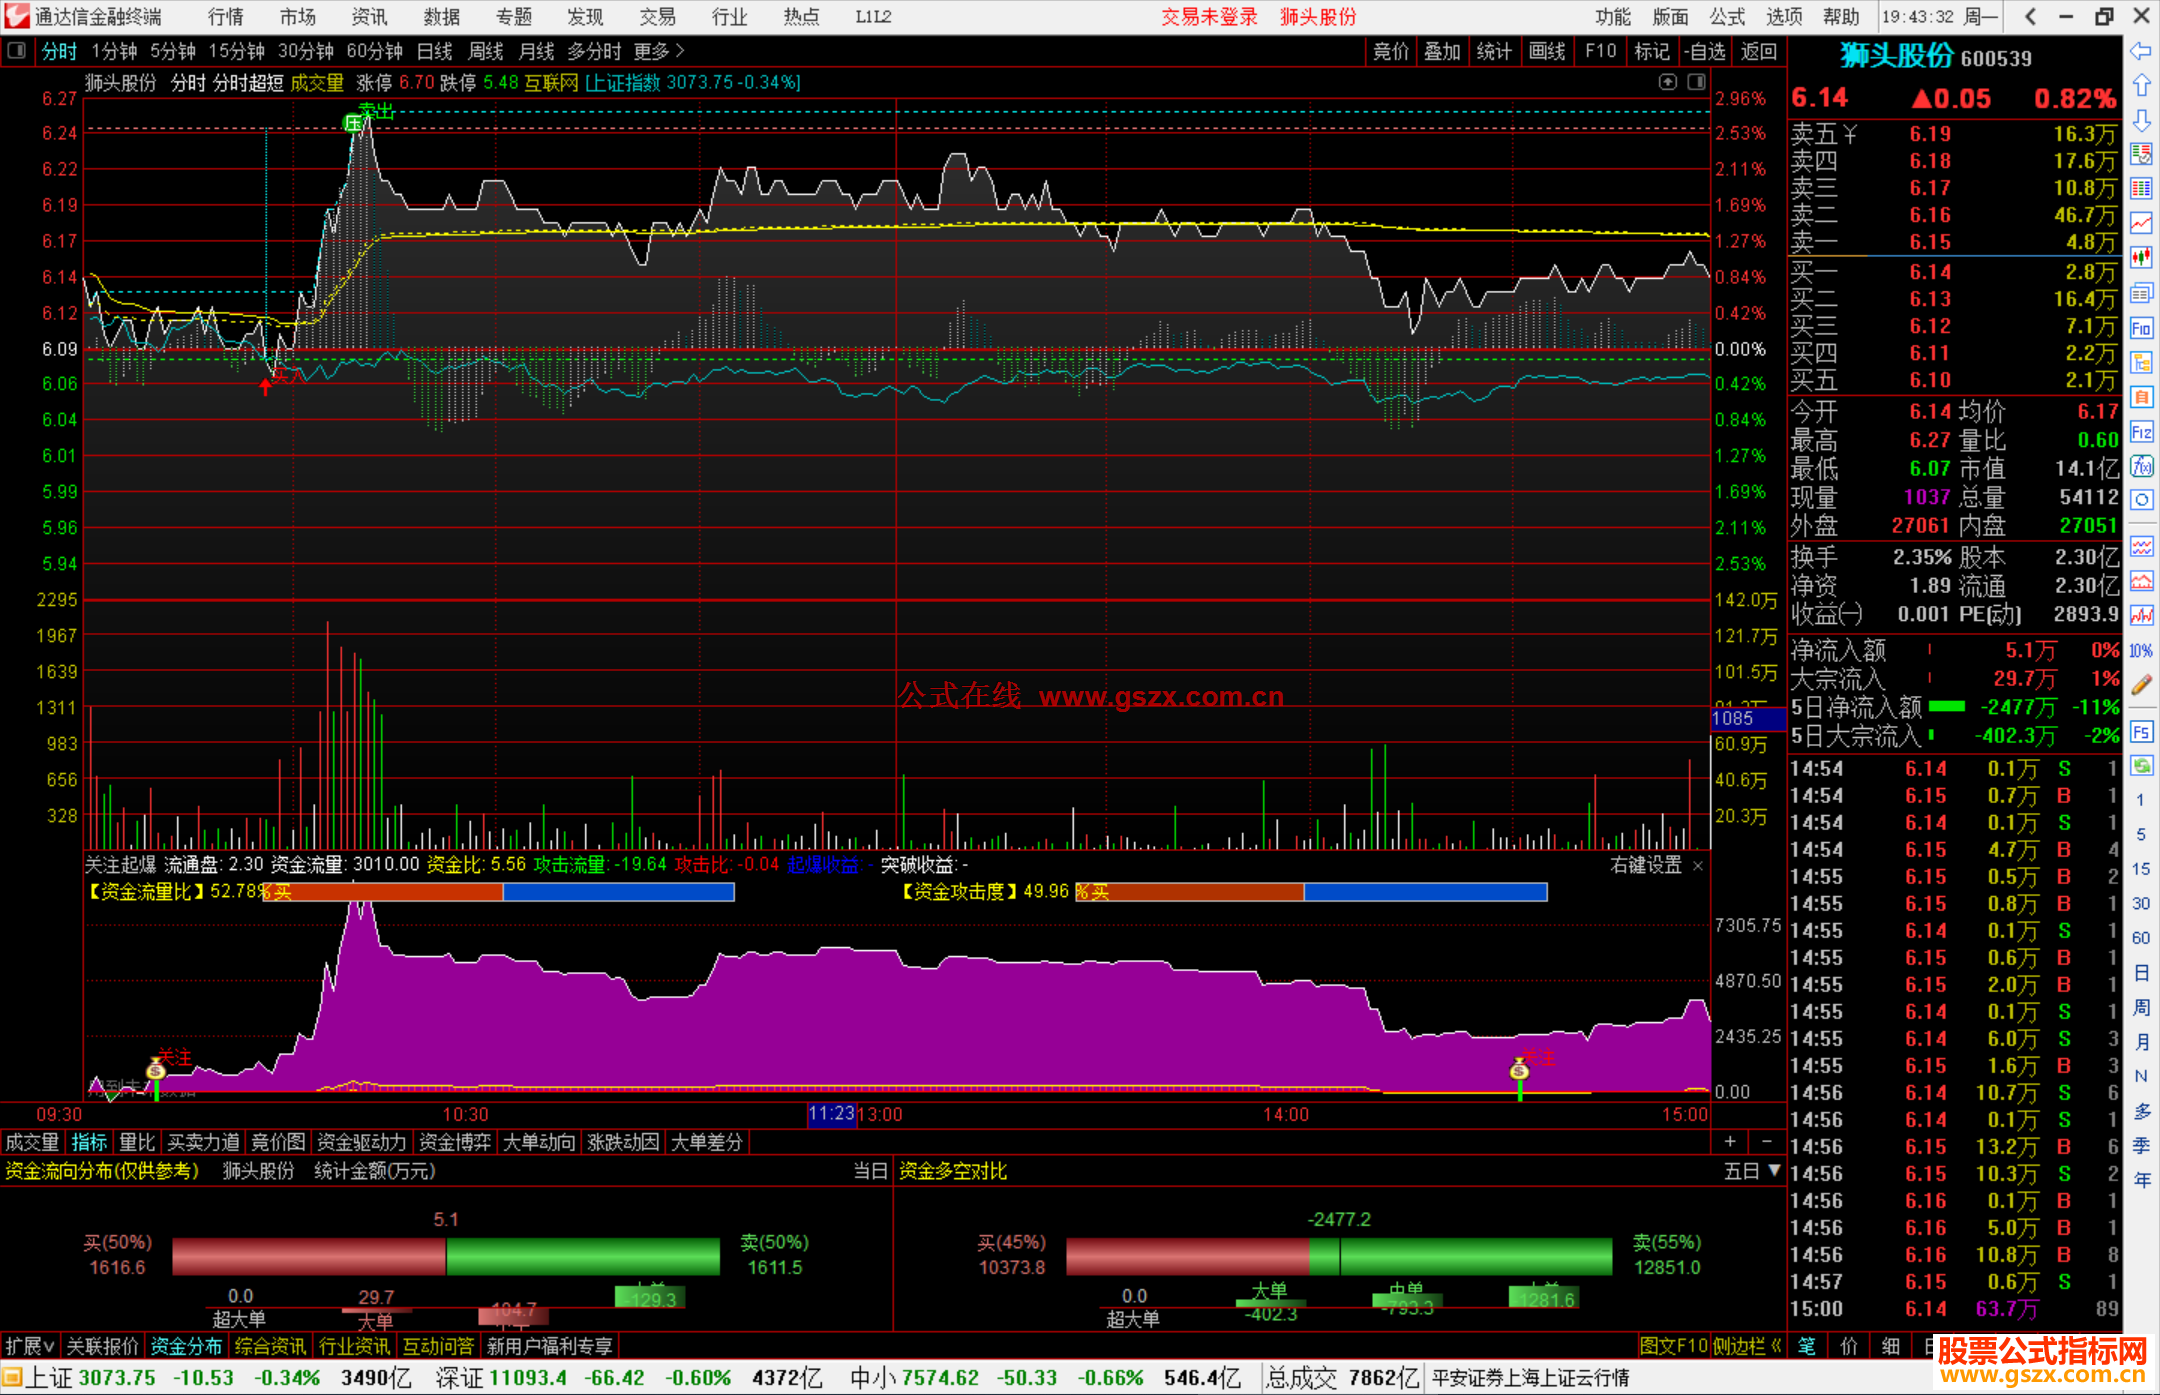The image size is (2160, 1395).
Task: Click the previous arrow in title bar
Action: click(2030, 16)
